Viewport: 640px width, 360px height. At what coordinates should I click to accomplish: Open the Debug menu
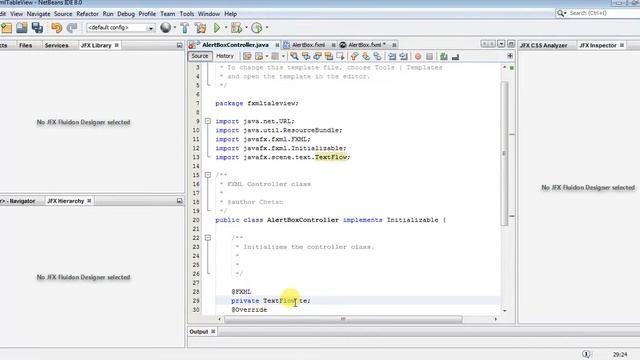click(x=126, y=14)
